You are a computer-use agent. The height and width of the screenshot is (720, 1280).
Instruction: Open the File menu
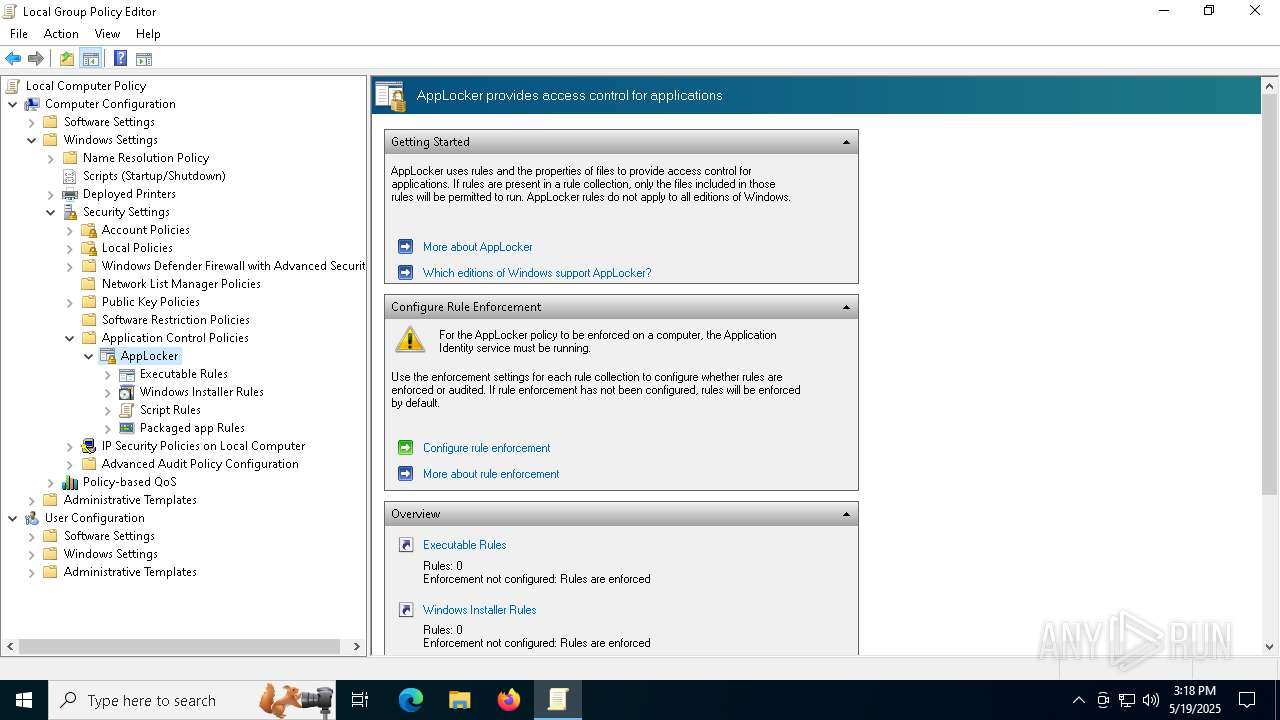point(19,34)
